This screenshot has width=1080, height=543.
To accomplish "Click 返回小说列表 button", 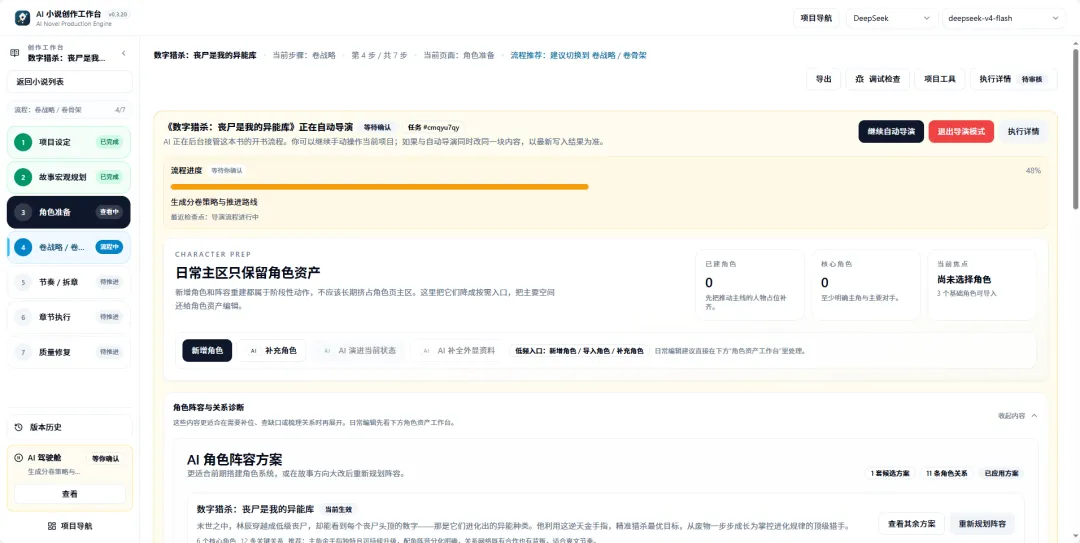I will pyautogui.click(x=70, y=81).
